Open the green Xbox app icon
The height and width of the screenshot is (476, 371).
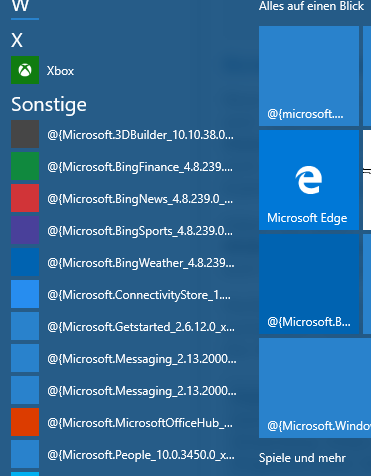click(x=25, y=70)
